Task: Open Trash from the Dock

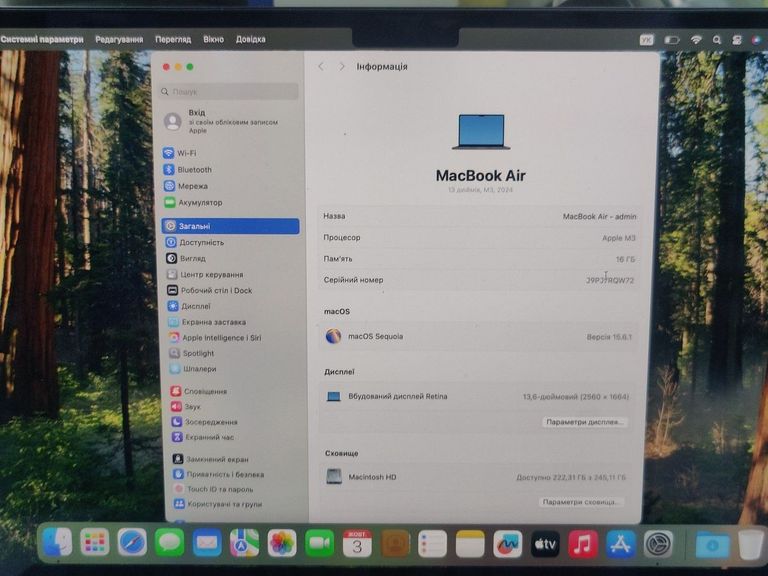Action: coord(751,544)
